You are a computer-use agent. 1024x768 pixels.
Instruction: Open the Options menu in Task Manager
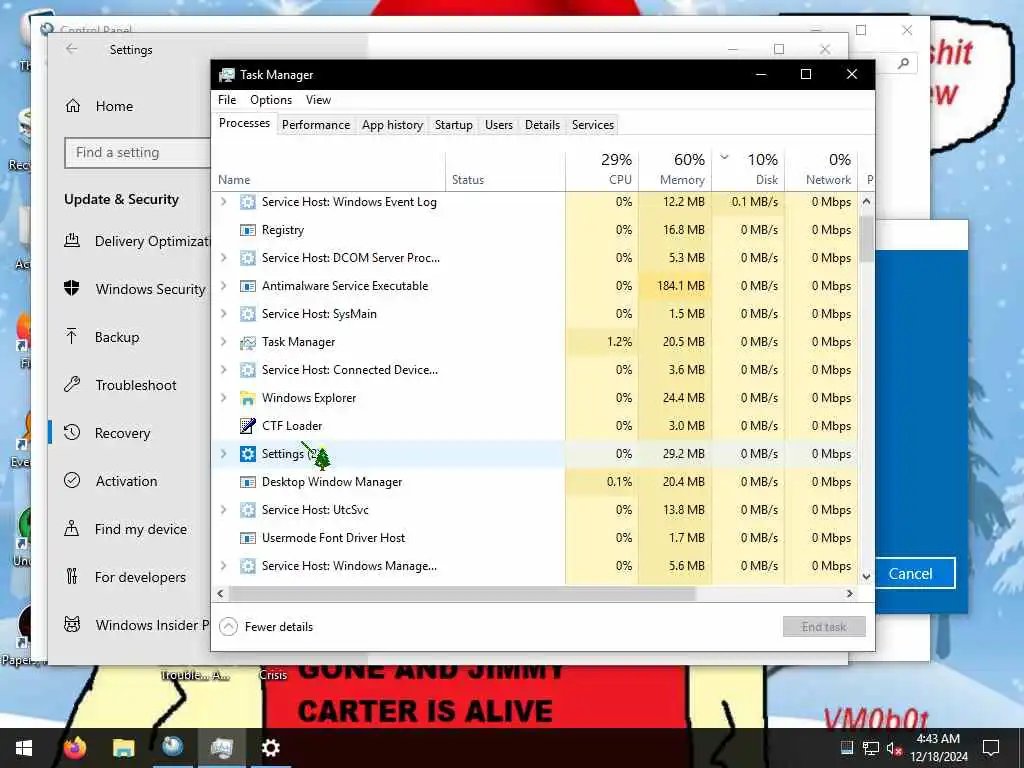tap(271, 100)
